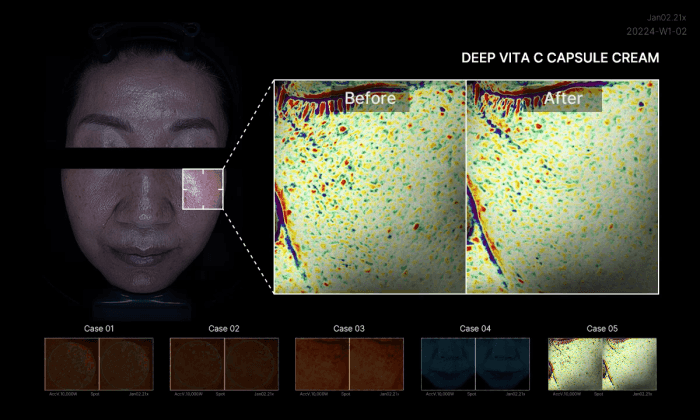Select the Case 05 left color-map thumbnail
Viewport: 700px width, 420px height.
(x=574, y=359)
